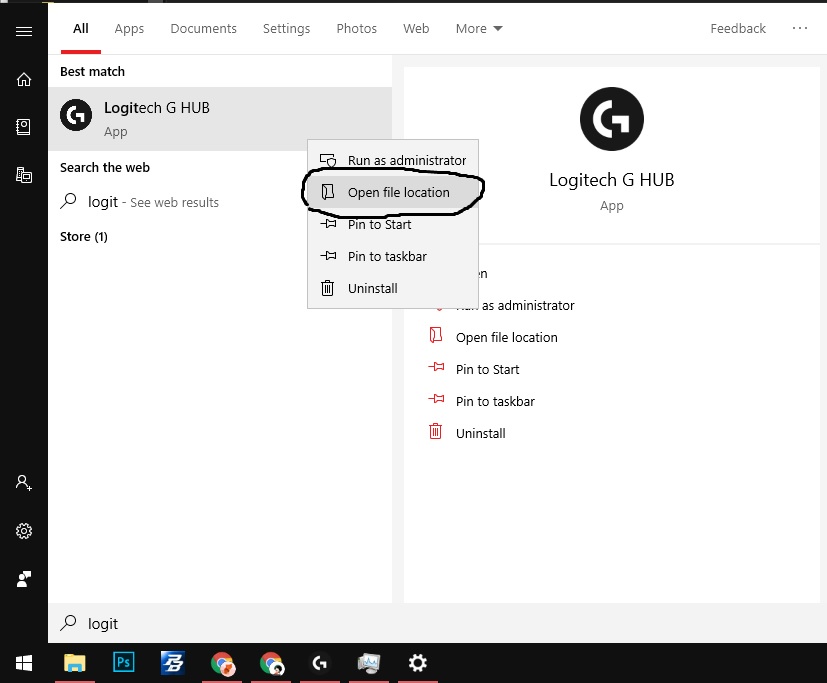Viewport: 827px width, 683px height.
Task: Click the red Uninstall trash icon in details
Action: tap(435, 431)
